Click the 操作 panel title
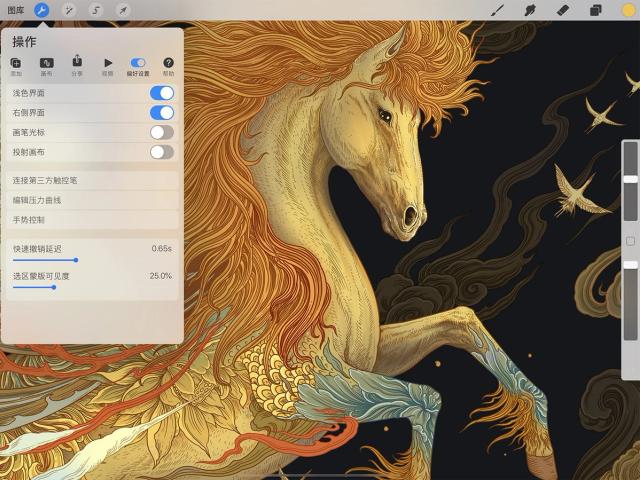Viewport: 640px width, 480px height. 24,42
